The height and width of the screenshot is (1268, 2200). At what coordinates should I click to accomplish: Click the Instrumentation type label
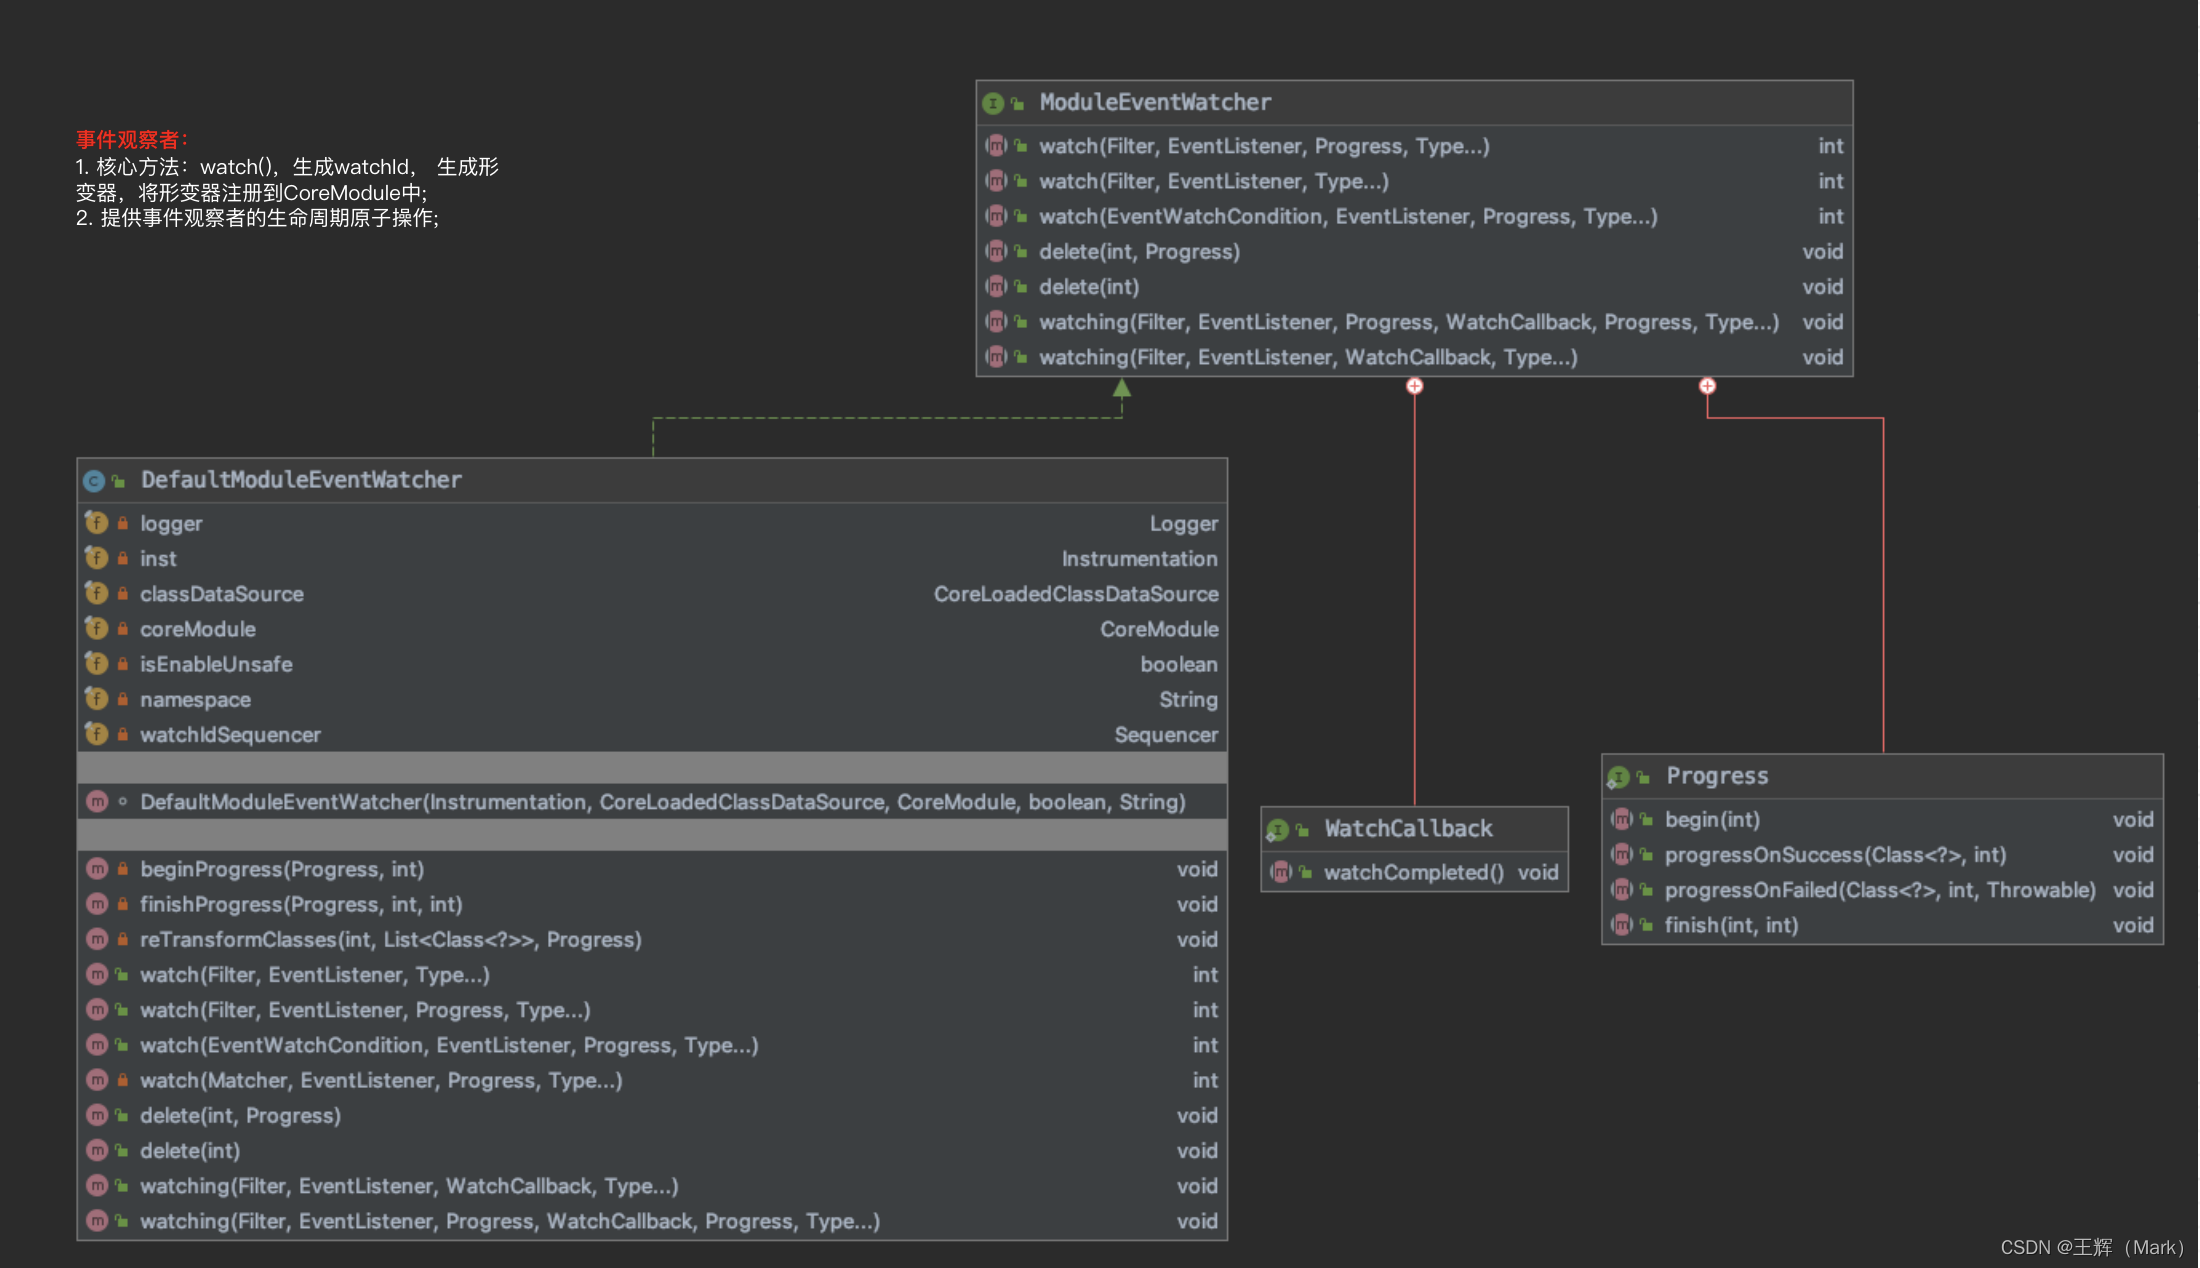pyautogui.click(x=1139, y=559)
